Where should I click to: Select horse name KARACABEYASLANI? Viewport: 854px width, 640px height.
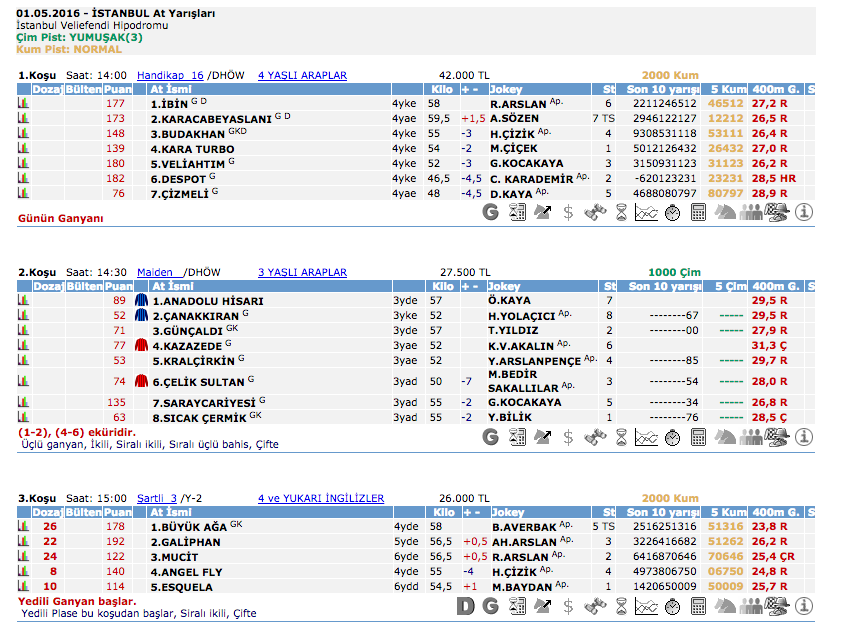point(211,118)
